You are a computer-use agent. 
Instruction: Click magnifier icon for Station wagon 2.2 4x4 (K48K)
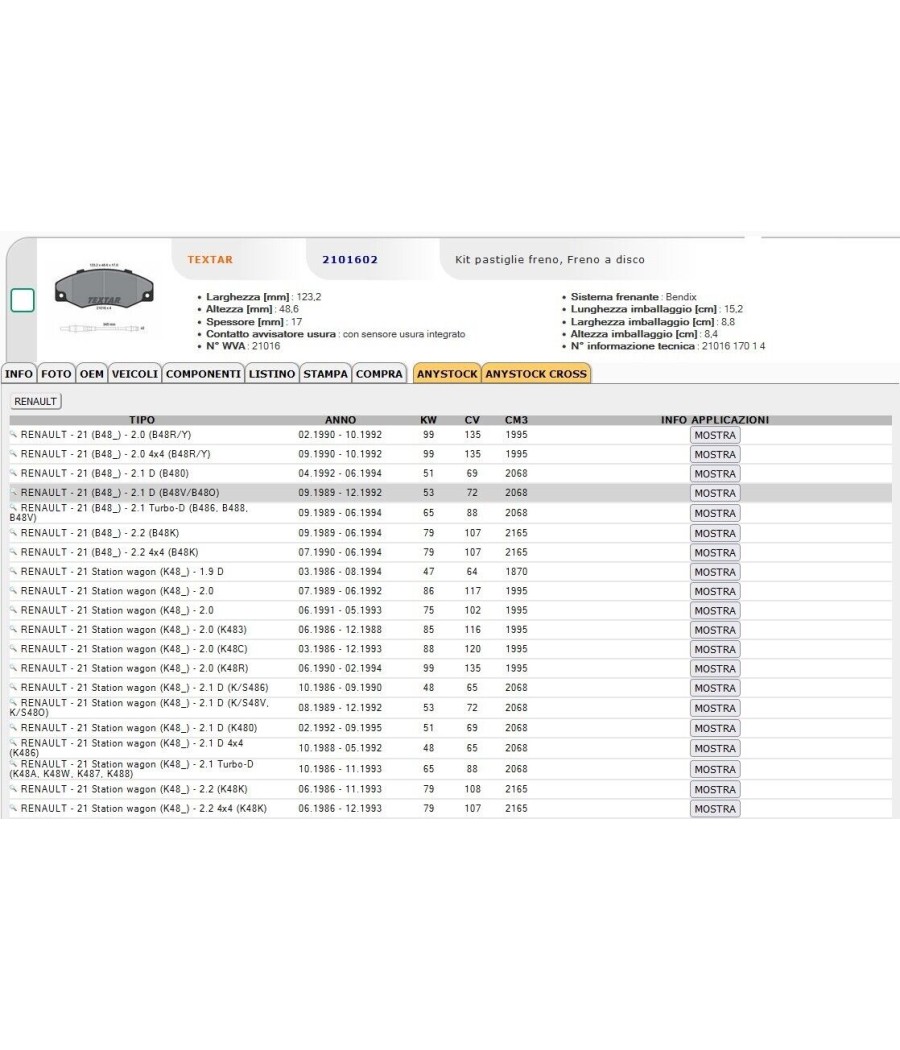[x=13, y=809]
